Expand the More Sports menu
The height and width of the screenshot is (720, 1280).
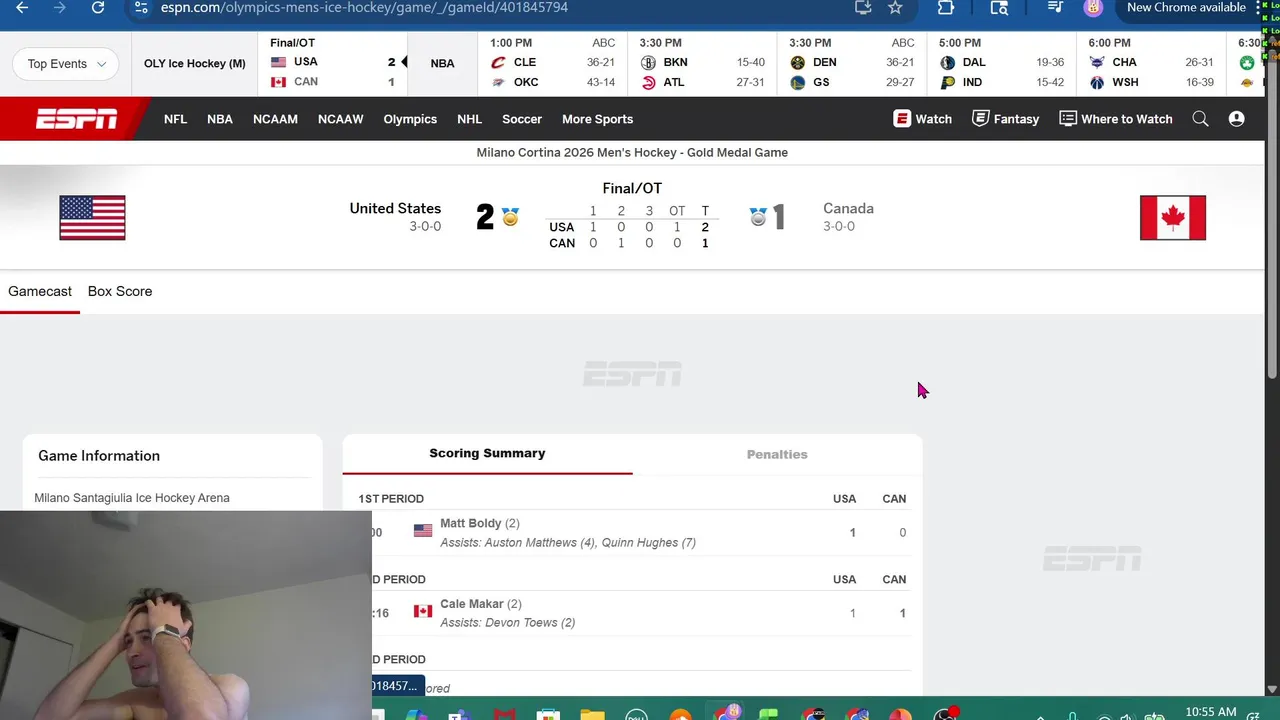pyautogui.click(x=597, y=119)
